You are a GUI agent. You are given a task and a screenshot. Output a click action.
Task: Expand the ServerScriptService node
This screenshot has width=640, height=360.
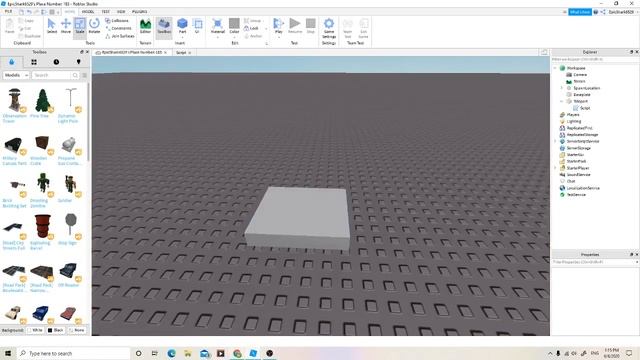click(555, 141)
